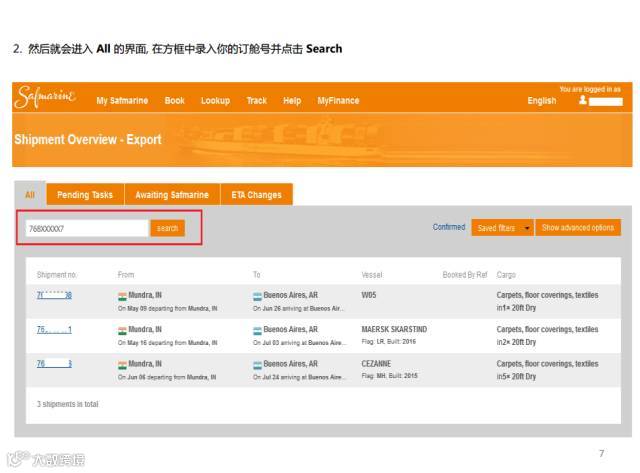Image resolution: width=640 pixels, height=473 pixels.
Task: Click cargo text 'in1× 20ft Dry'
Action: pos(516,308)
